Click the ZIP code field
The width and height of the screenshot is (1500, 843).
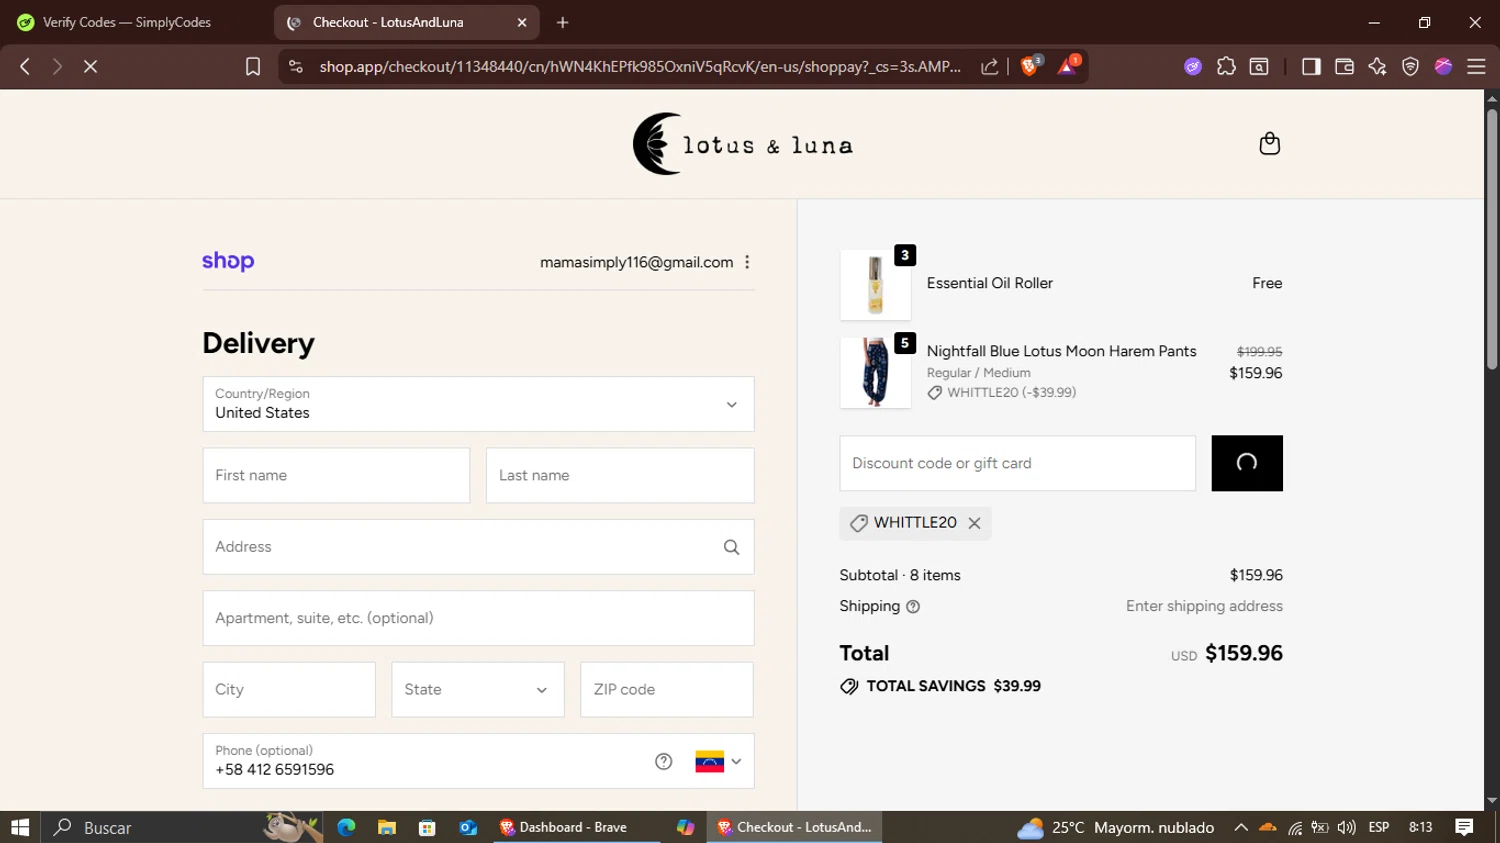[x=667, y=690]
